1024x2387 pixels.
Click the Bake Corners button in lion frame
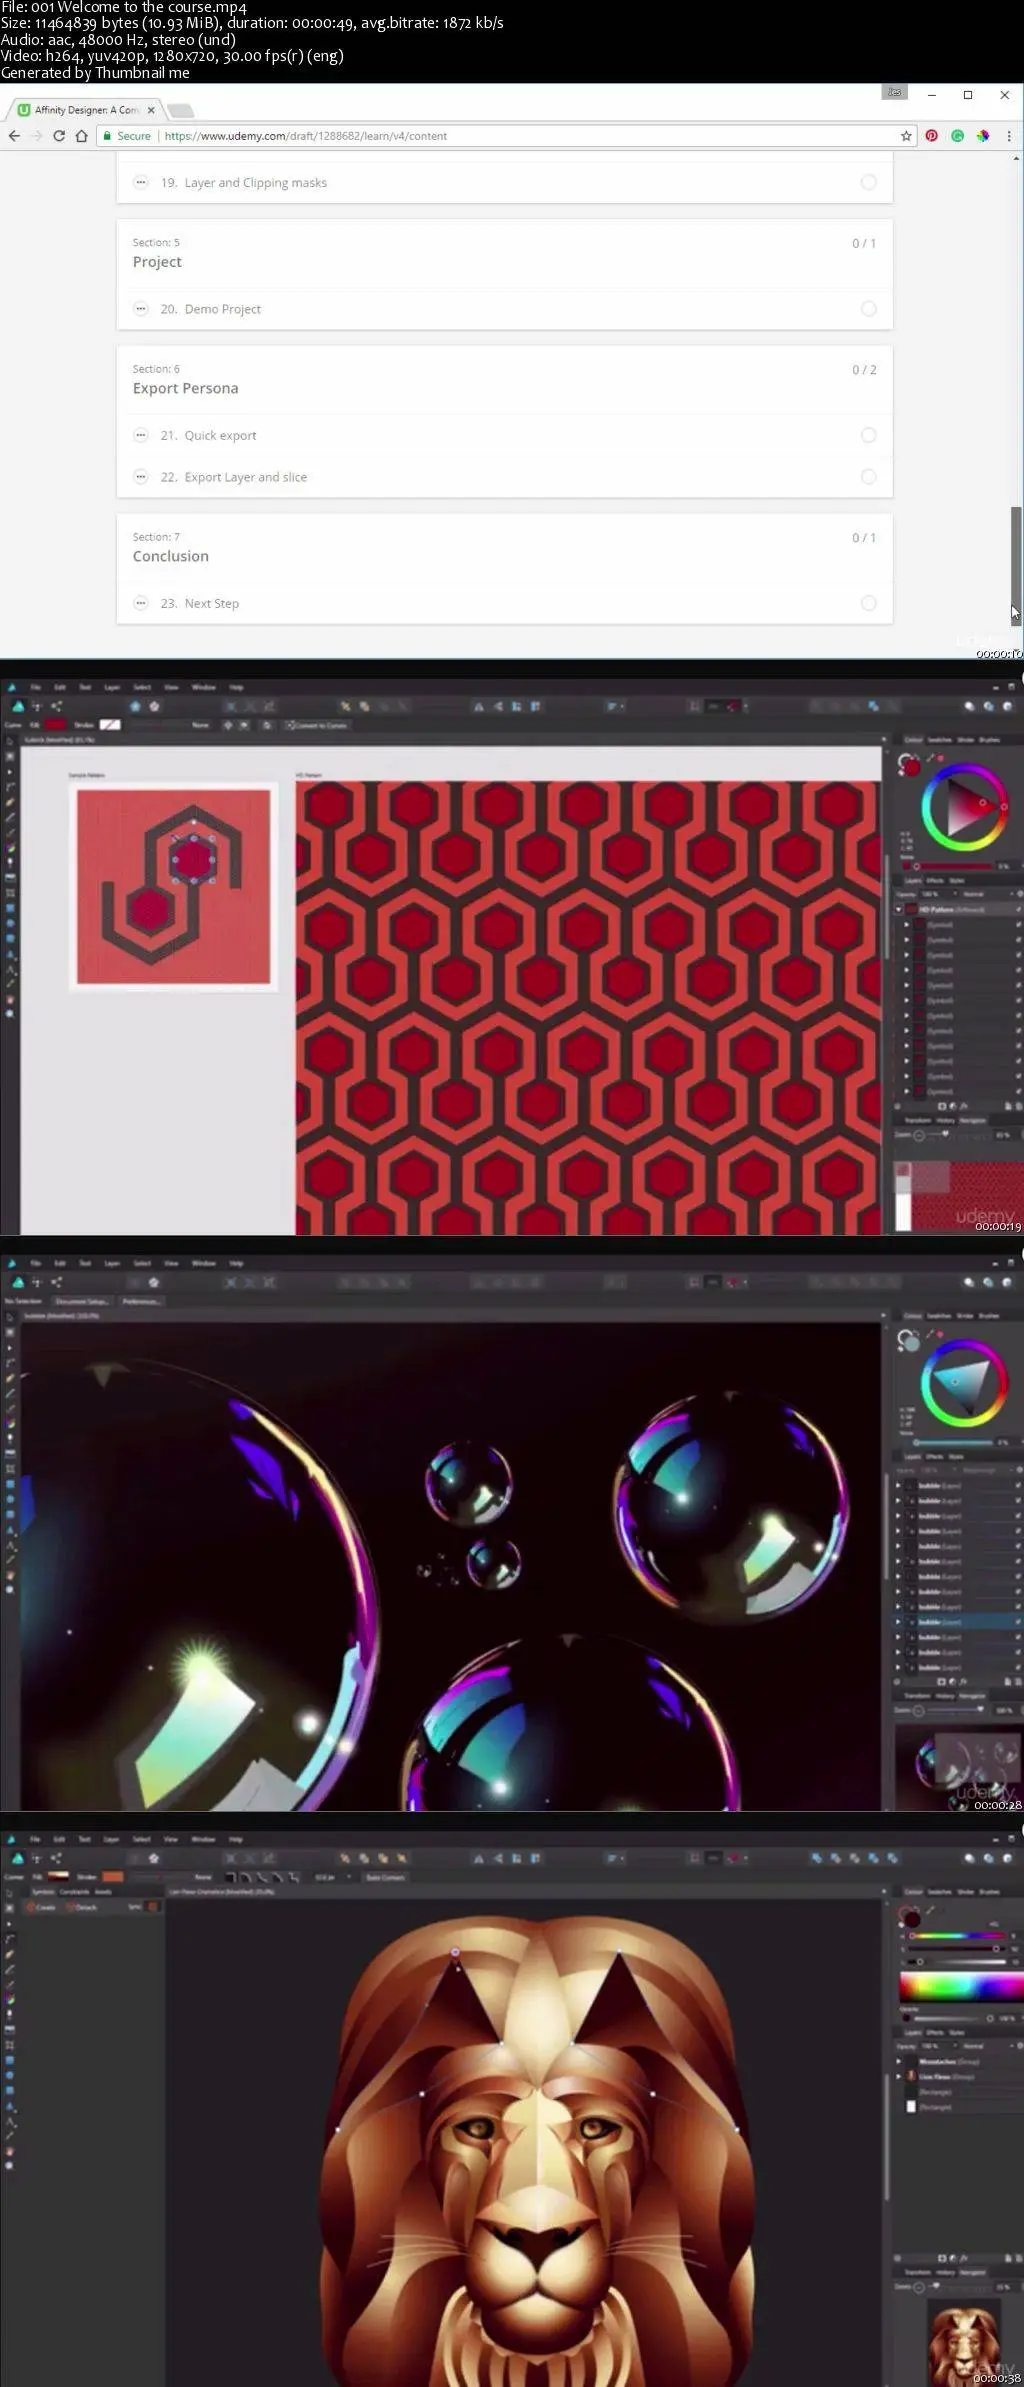point(385,1877)
